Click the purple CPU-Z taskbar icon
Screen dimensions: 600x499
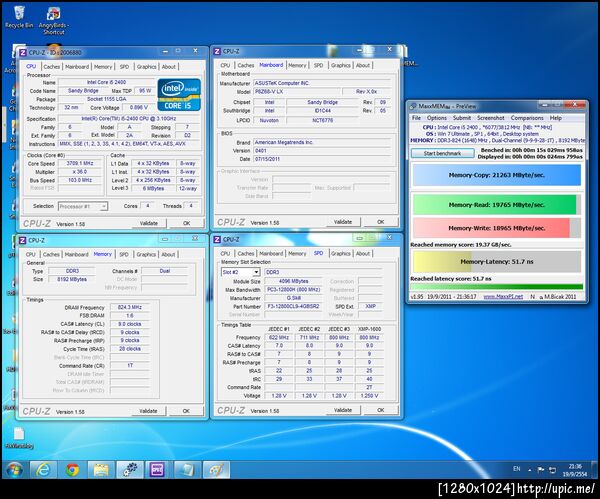(x=158, y=469)
